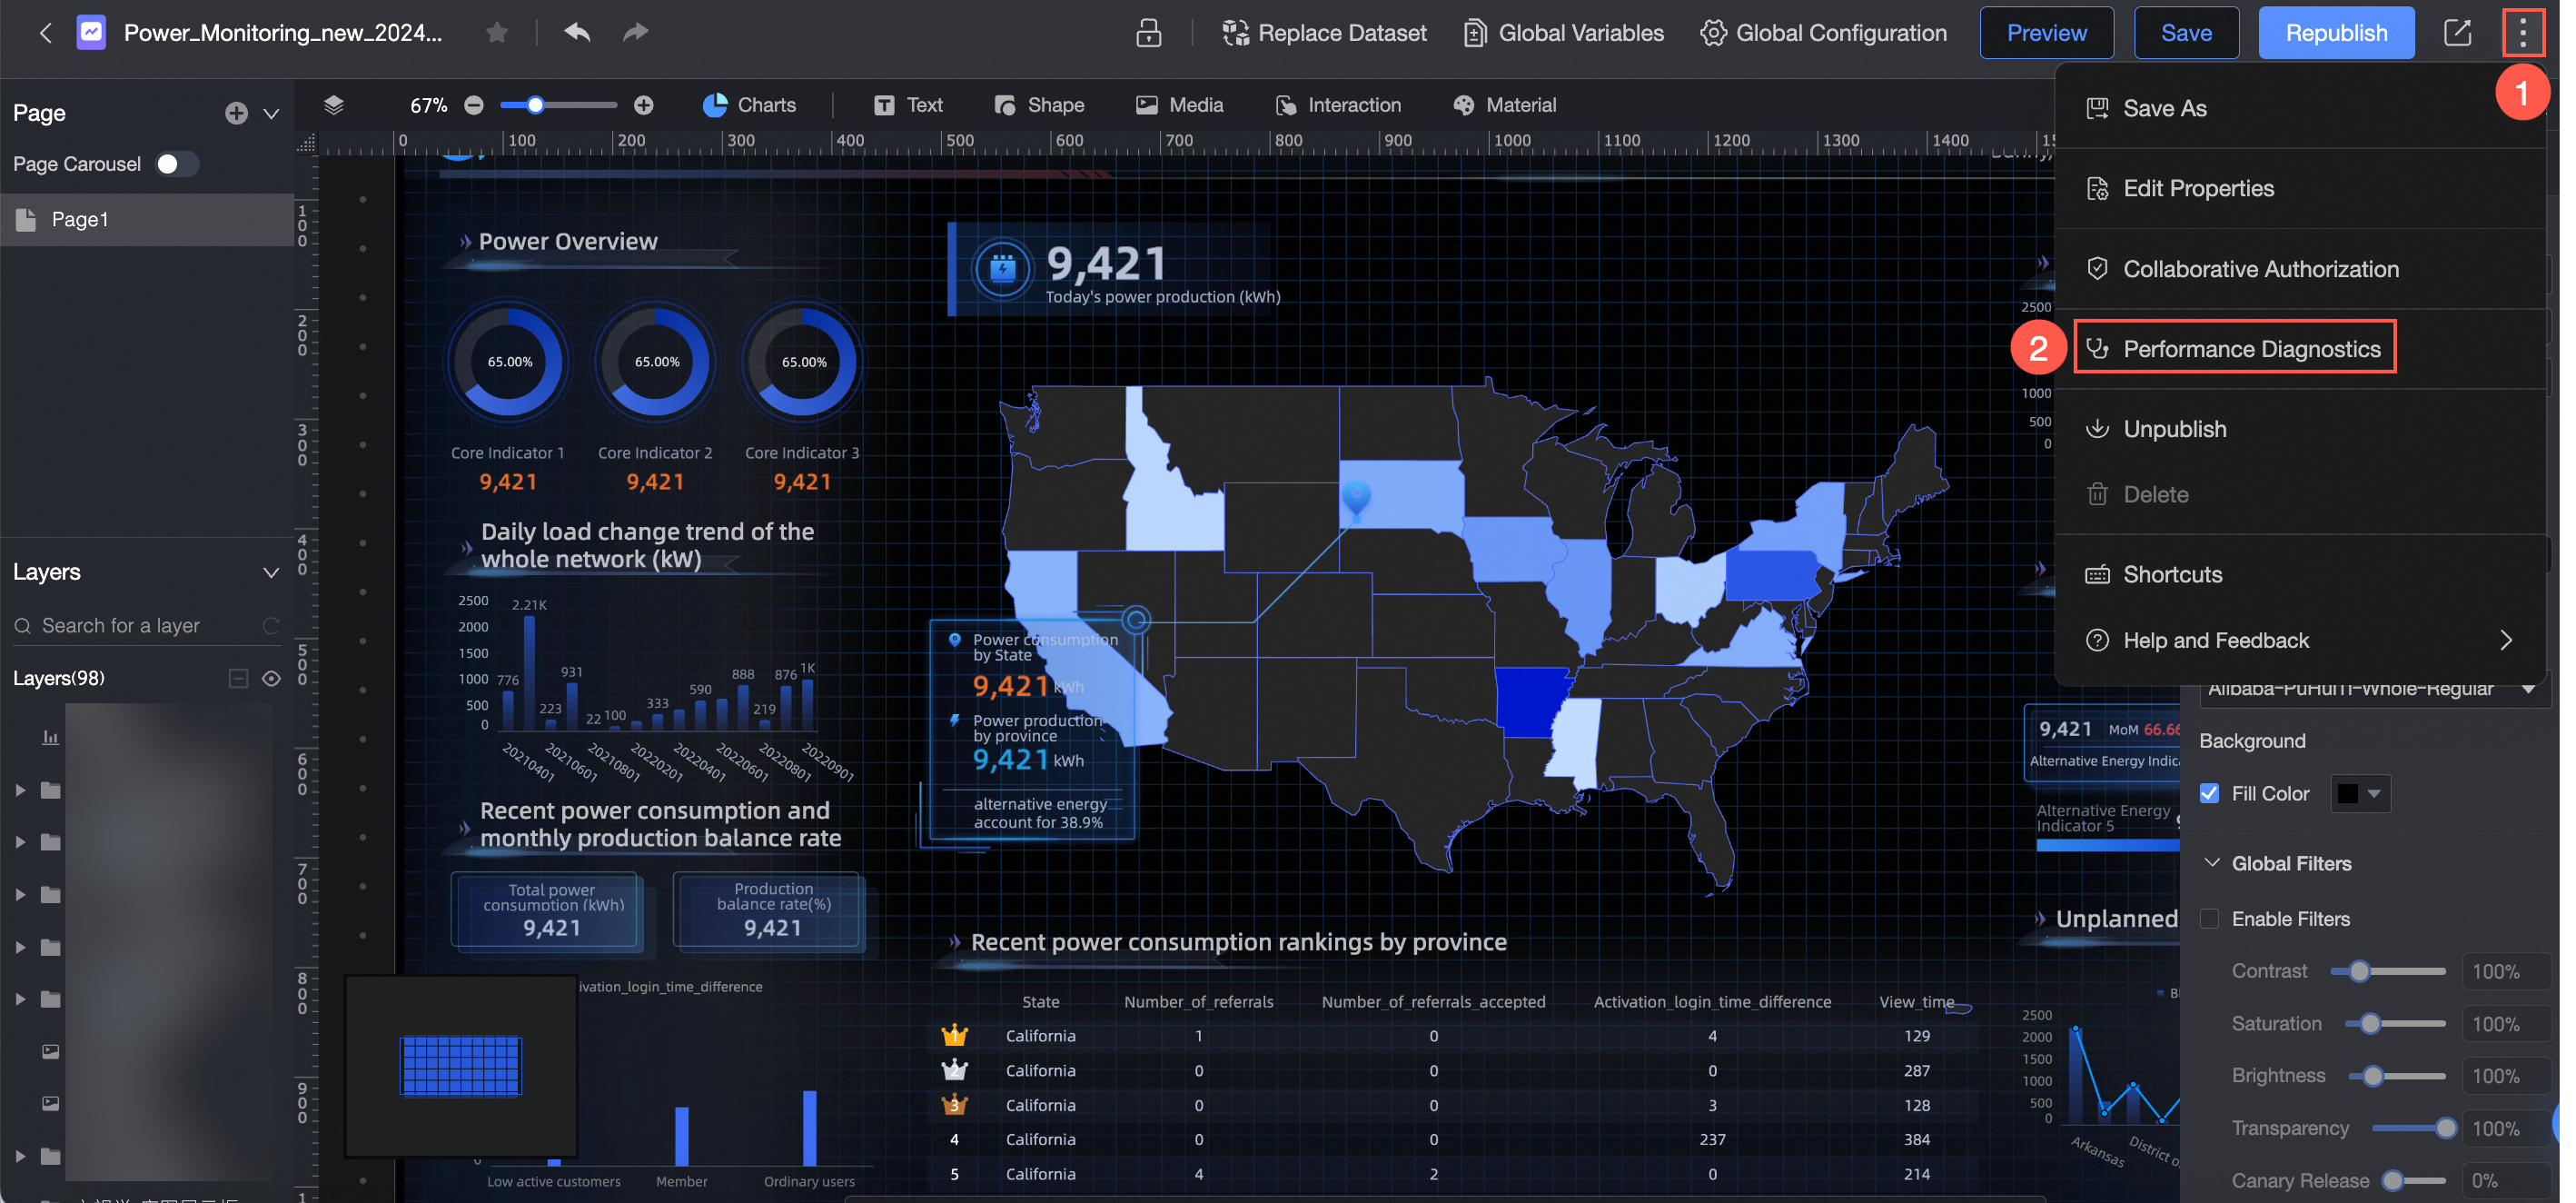Choose Save As from the menu
The height and width of the screenshot is (1203, 2576).
pos(2300,108)
